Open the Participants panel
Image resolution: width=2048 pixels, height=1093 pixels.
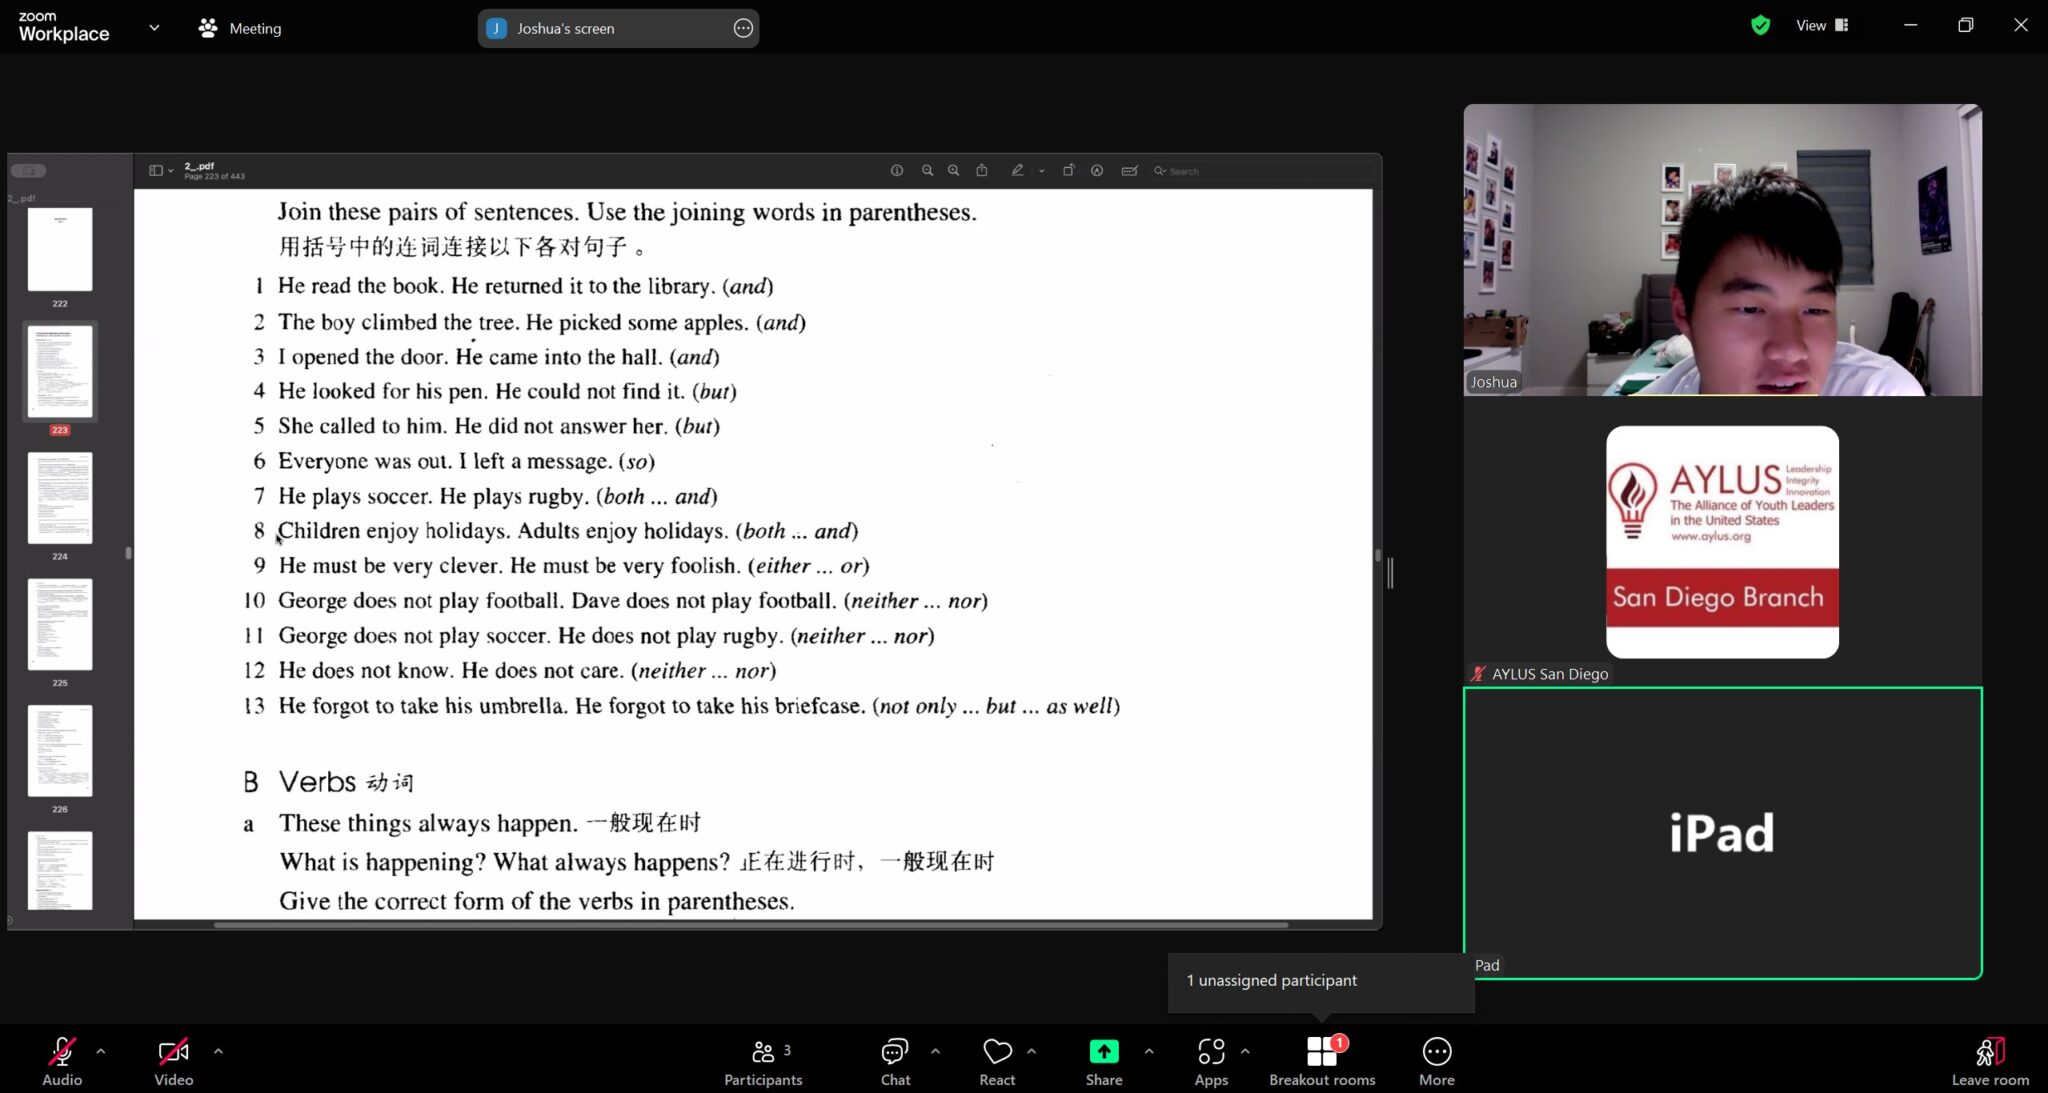[x=763, y=1061]
